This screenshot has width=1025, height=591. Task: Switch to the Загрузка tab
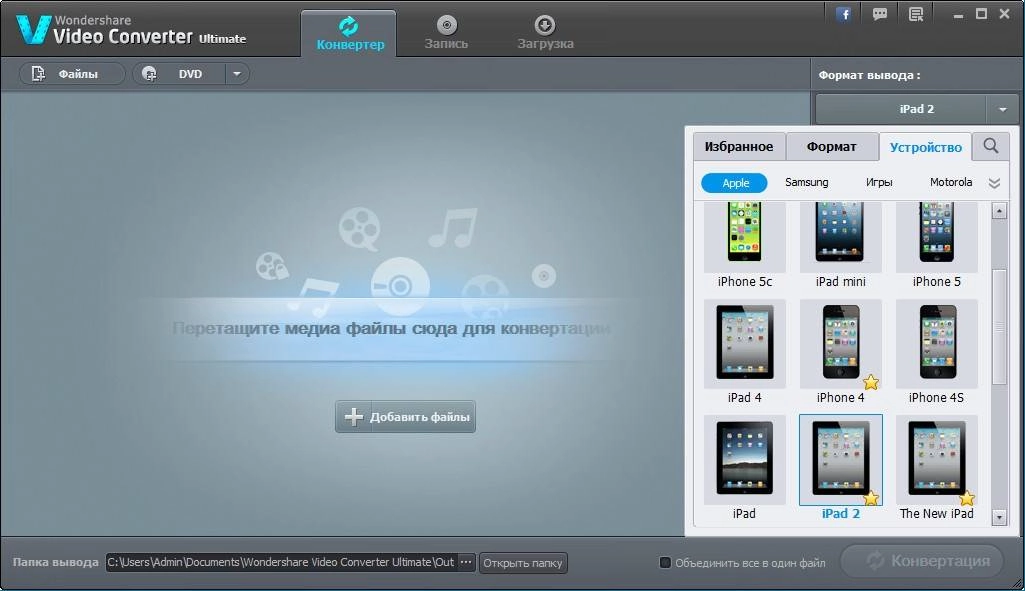[x=545, y=33]
